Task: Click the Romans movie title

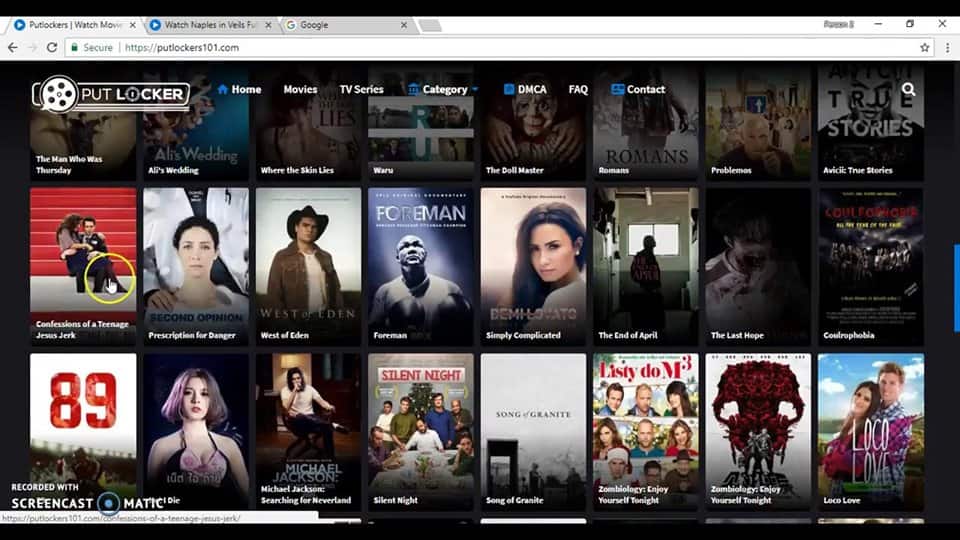Action: [613, 170]
